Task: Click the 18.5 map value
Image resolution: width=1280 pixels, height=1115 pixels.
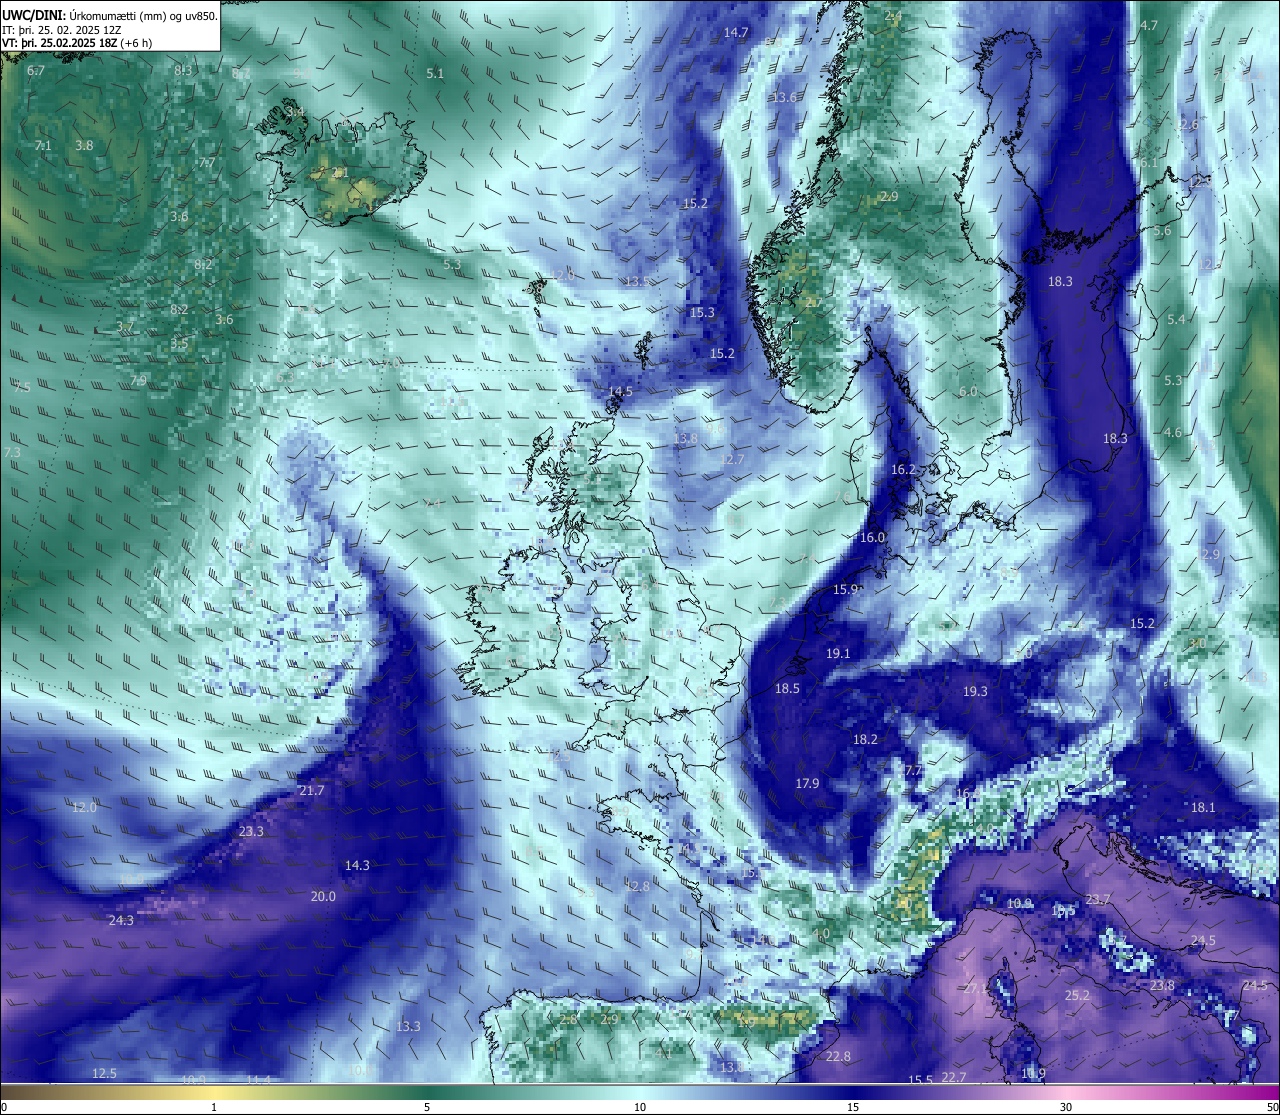Action: pyautogui.click(x=787, y=688)
